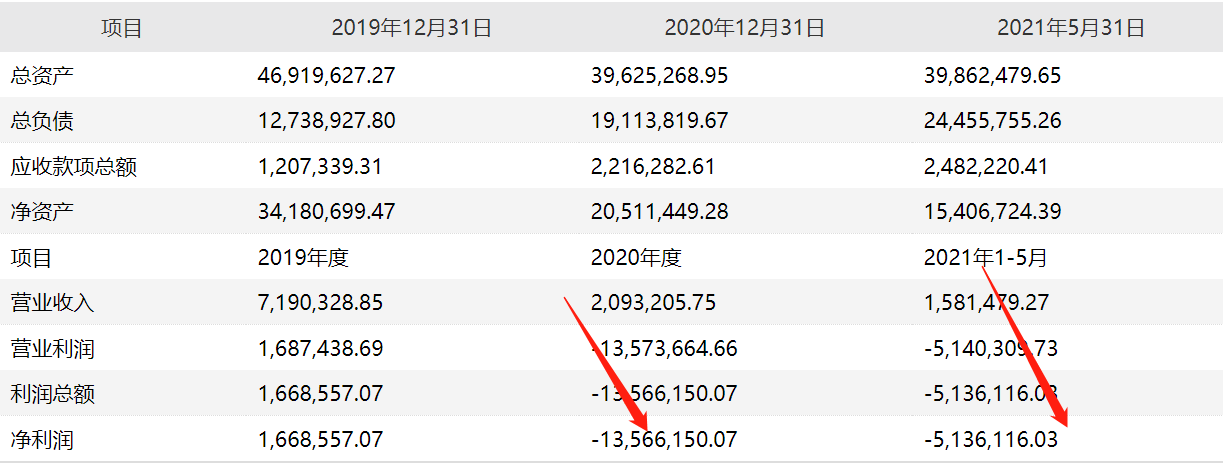The height and width of the screenshot is (467, 1223).
Task: Click the 2021年5月31日 column header
Action: (1070, 28)
